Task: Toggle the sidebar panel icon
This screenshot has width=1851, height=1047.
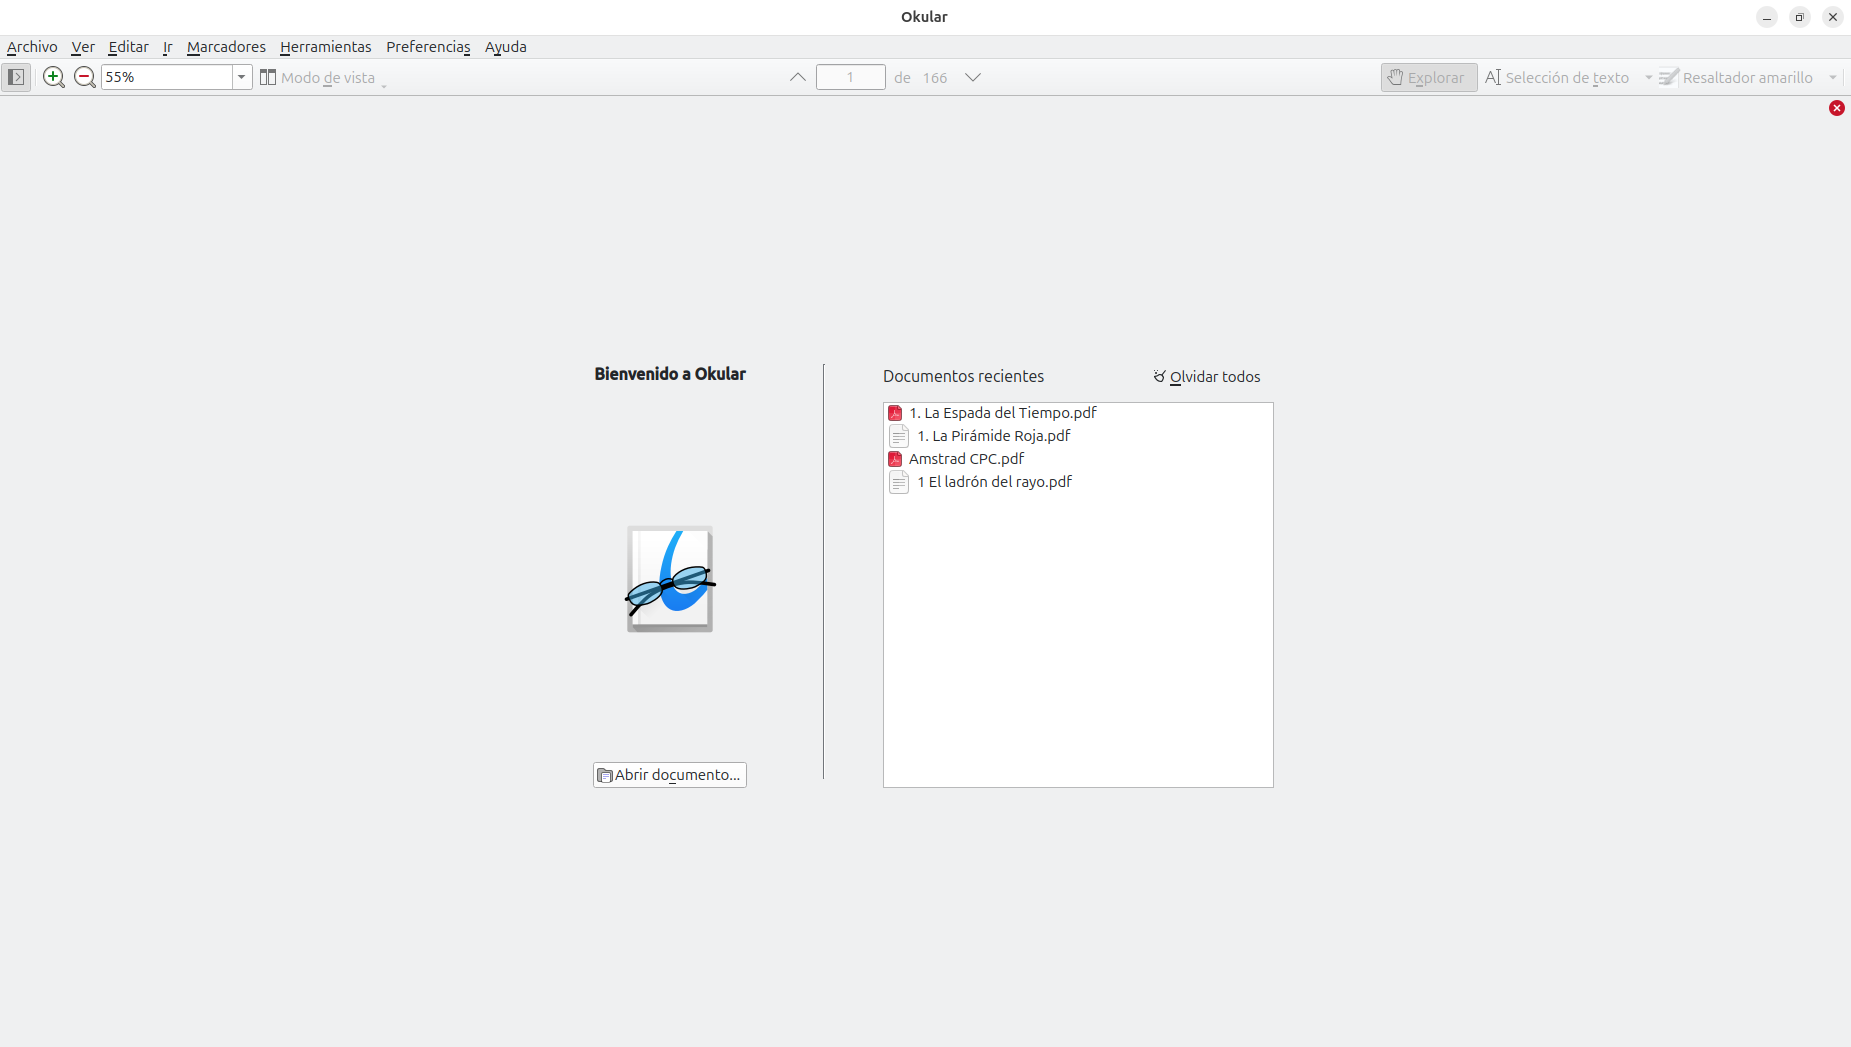Action: 16,77
